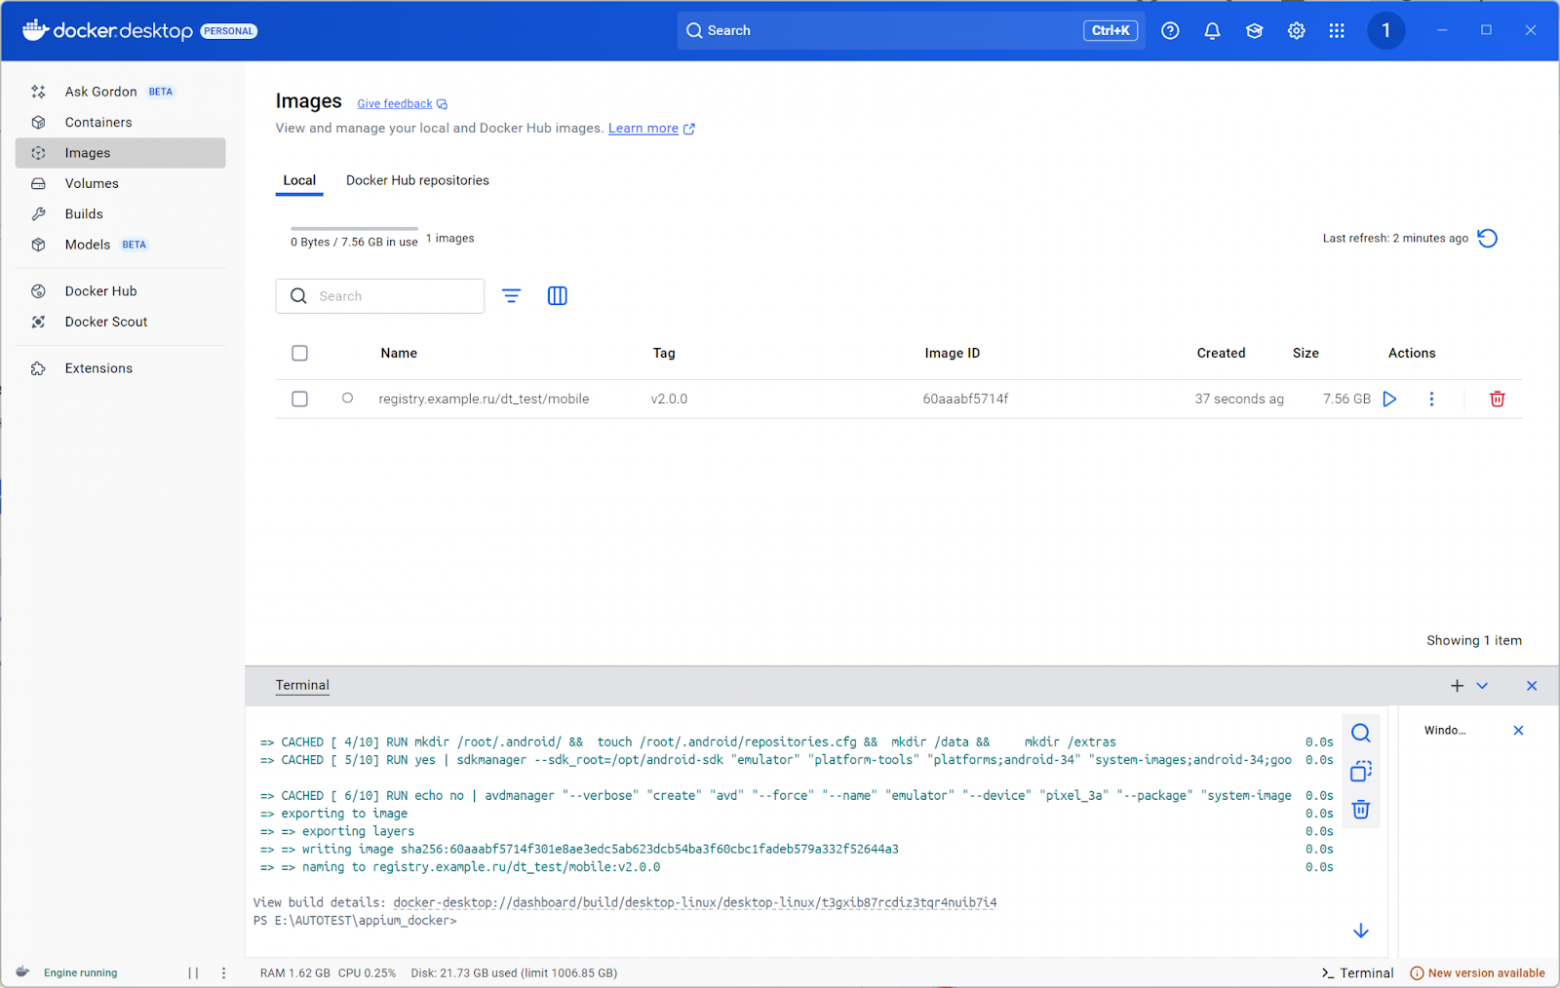
Task: Open the Learning center graduation cap icon
Action: (1254, 31)
